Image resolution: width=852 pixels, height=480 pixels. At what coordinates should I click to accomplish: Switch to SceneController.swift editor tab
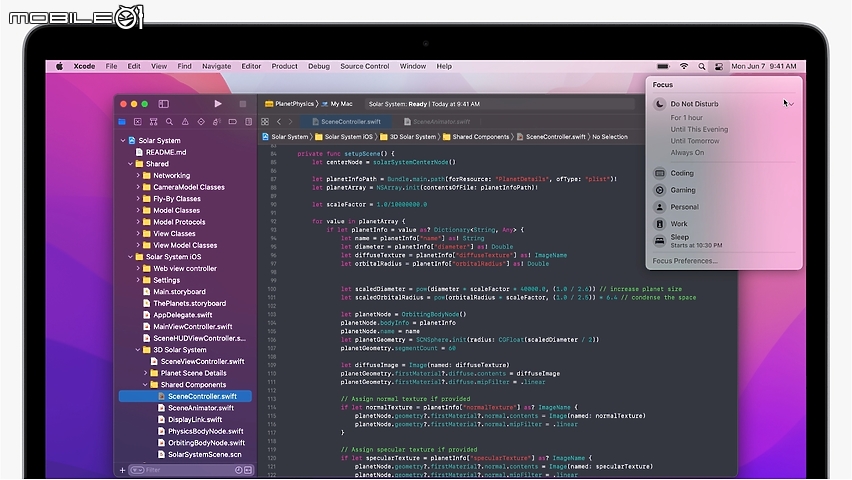(346, 122)
